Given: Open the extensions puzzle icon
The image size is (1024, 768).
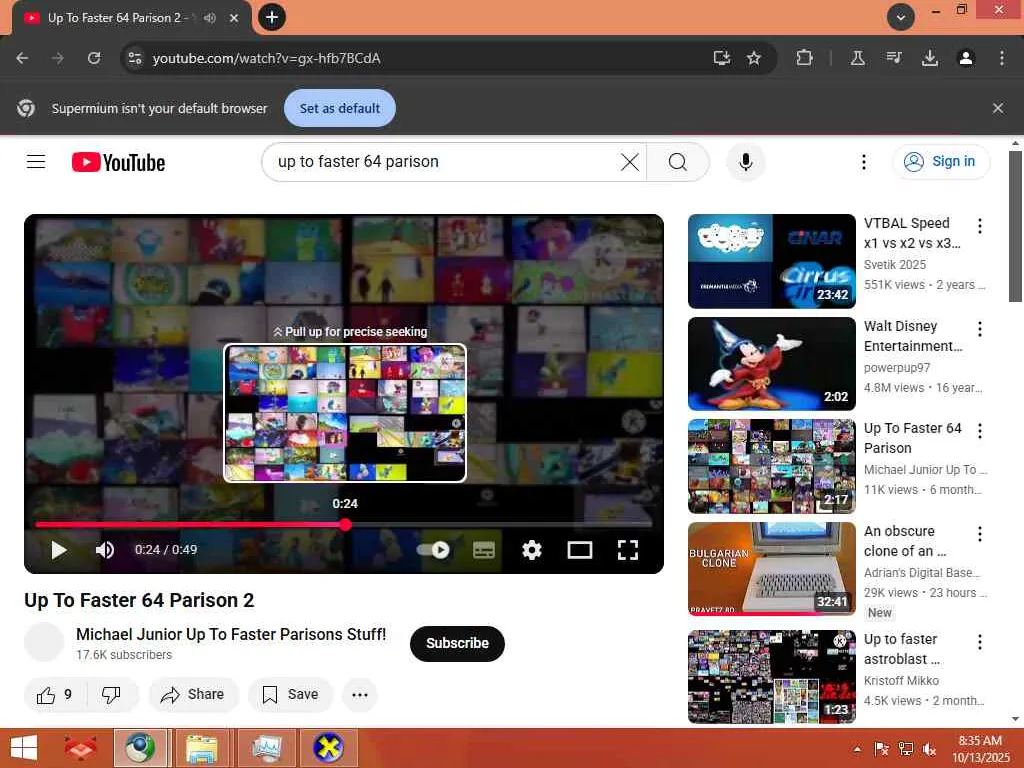Looking at the screenshot, I should click(804, 58).
